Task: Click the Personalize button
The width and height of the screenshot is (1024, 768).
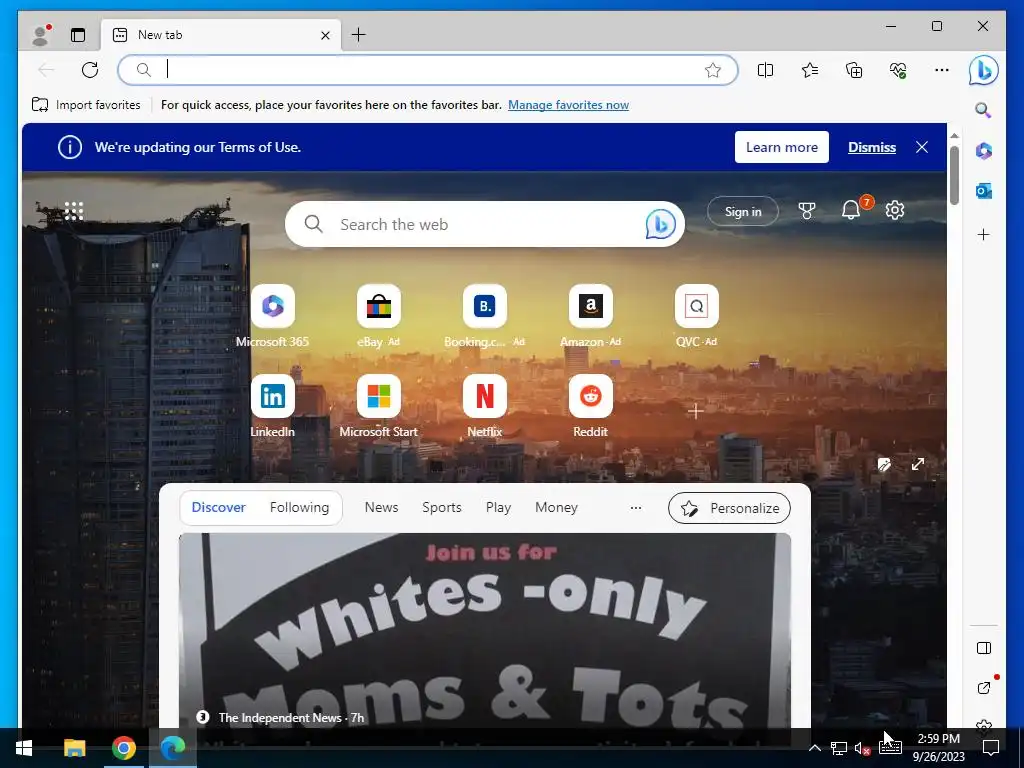Action: [729, 508]
